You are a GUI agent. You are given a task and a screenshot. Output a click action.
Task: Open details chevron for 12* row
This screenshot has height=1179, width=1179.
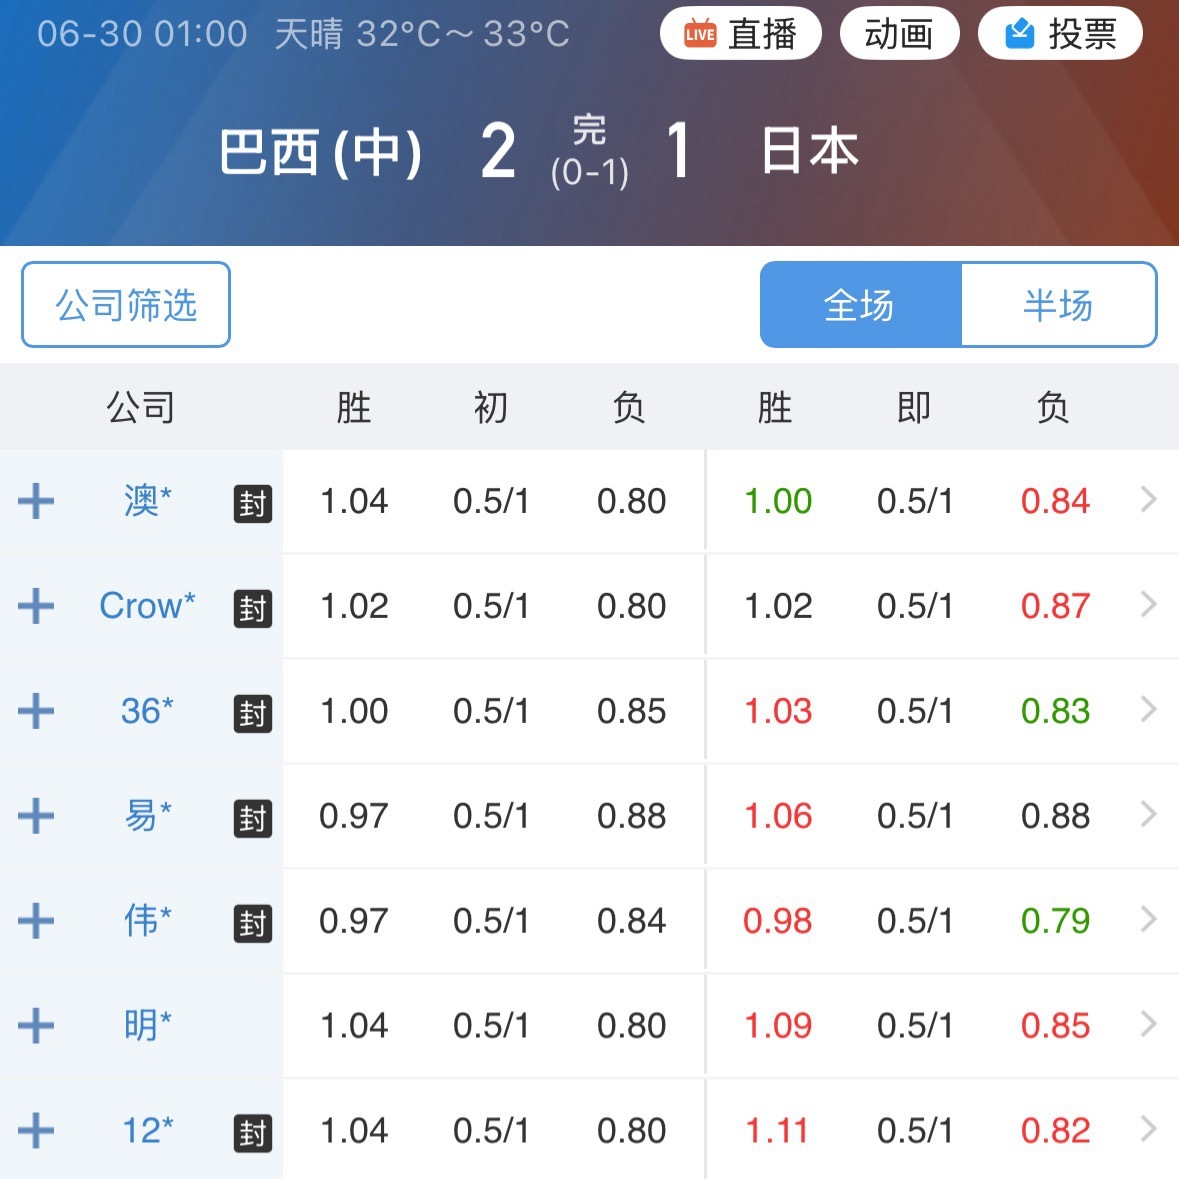(x=1148, y=1129)
